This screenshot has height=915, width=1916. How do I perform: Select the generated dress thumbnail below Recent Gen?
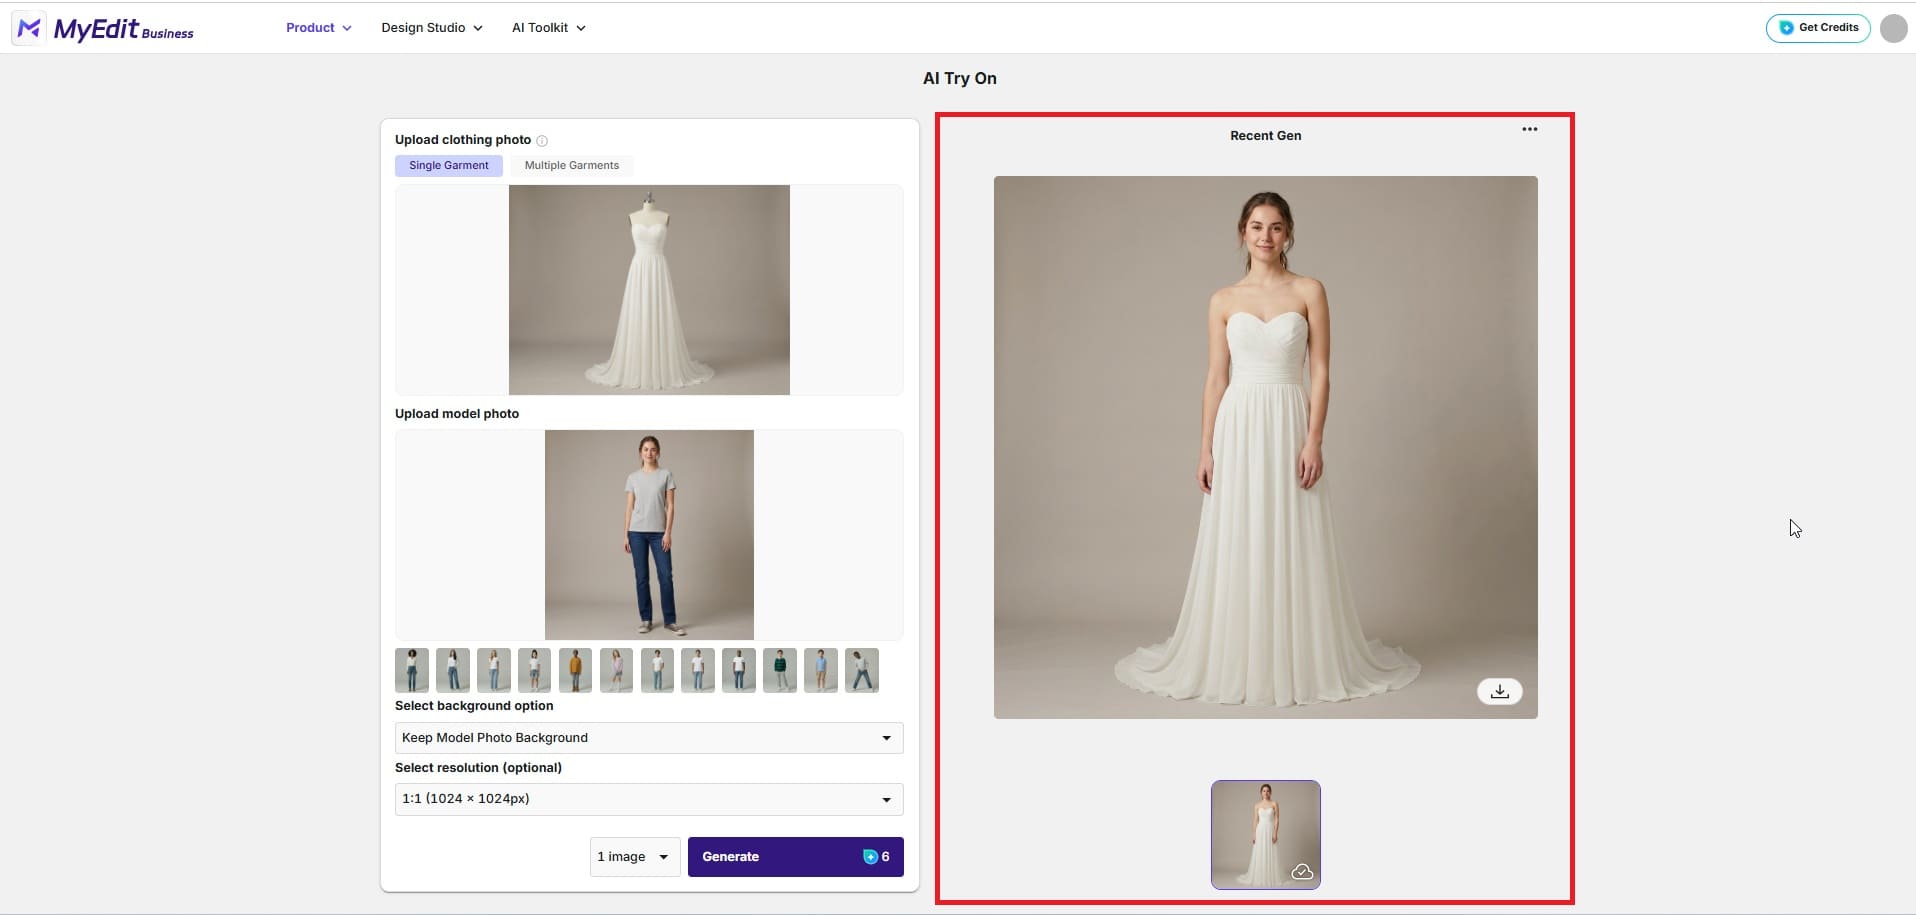coord(1264,833)
